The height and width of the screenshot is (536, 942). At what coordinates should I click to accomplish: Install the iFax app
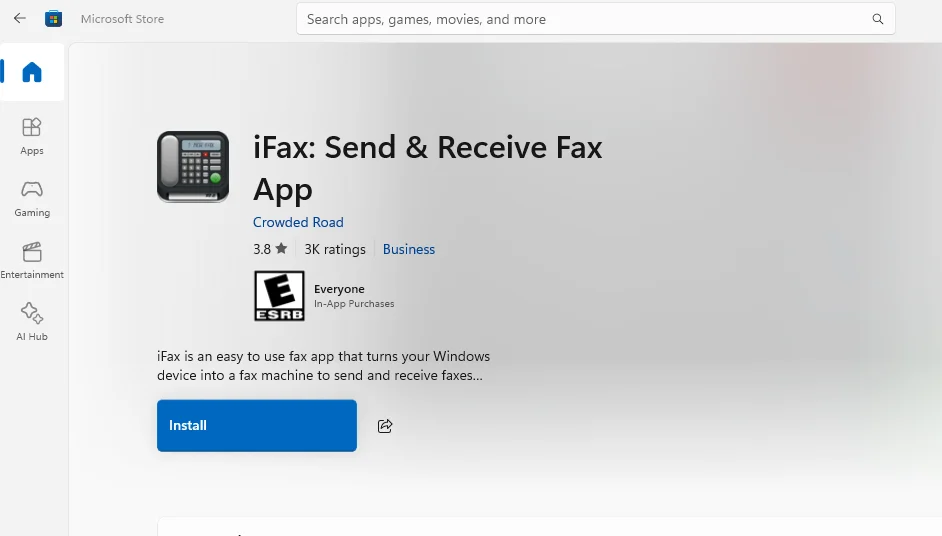coord(257,425)
